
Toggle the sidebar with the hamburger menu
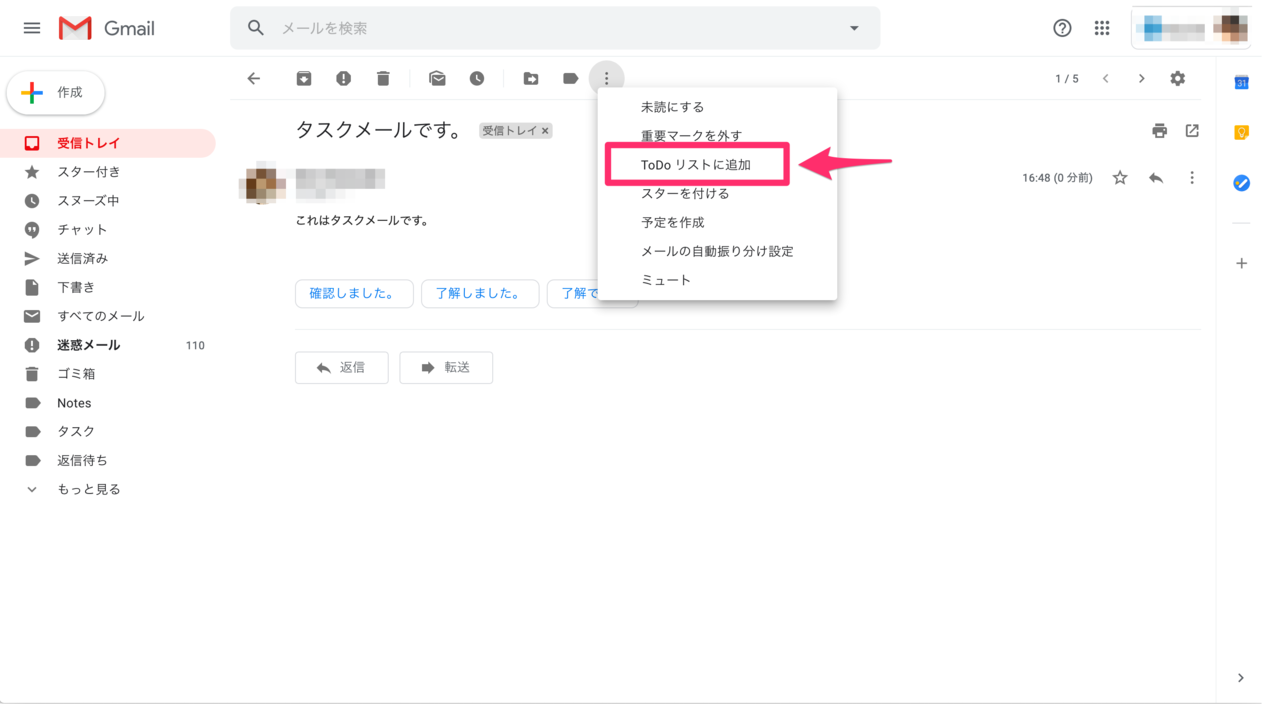[31, 27]
